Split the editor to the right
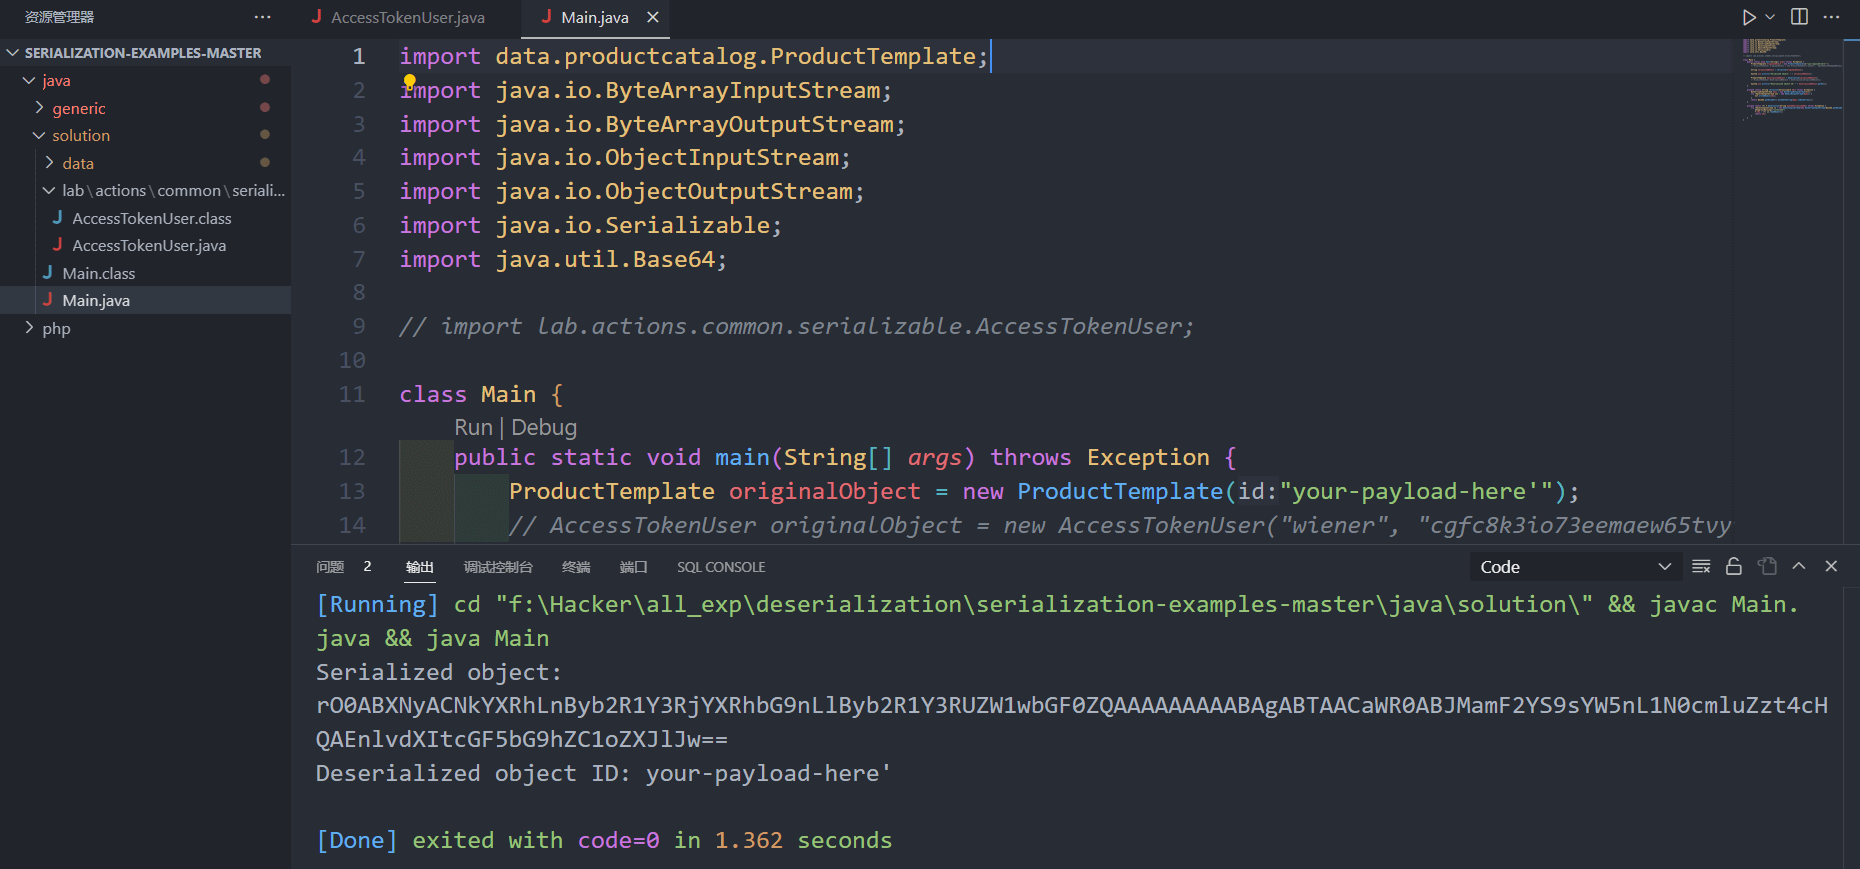Image resolution: width=1860 pixels, height=869 pixels. point(1800,17)
